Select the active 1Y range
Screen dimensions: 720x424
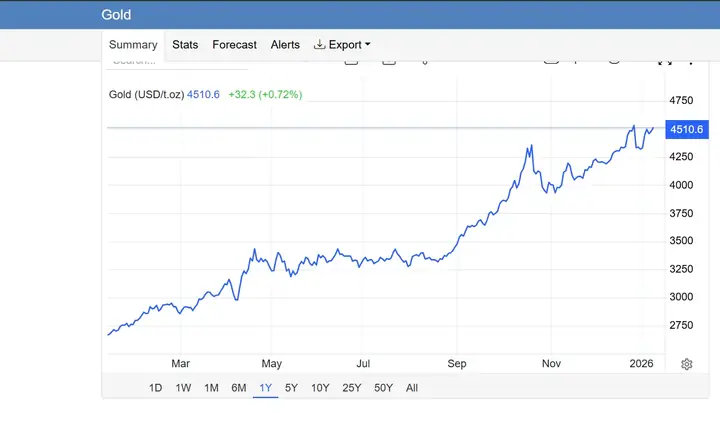click(x=265, y=388)
